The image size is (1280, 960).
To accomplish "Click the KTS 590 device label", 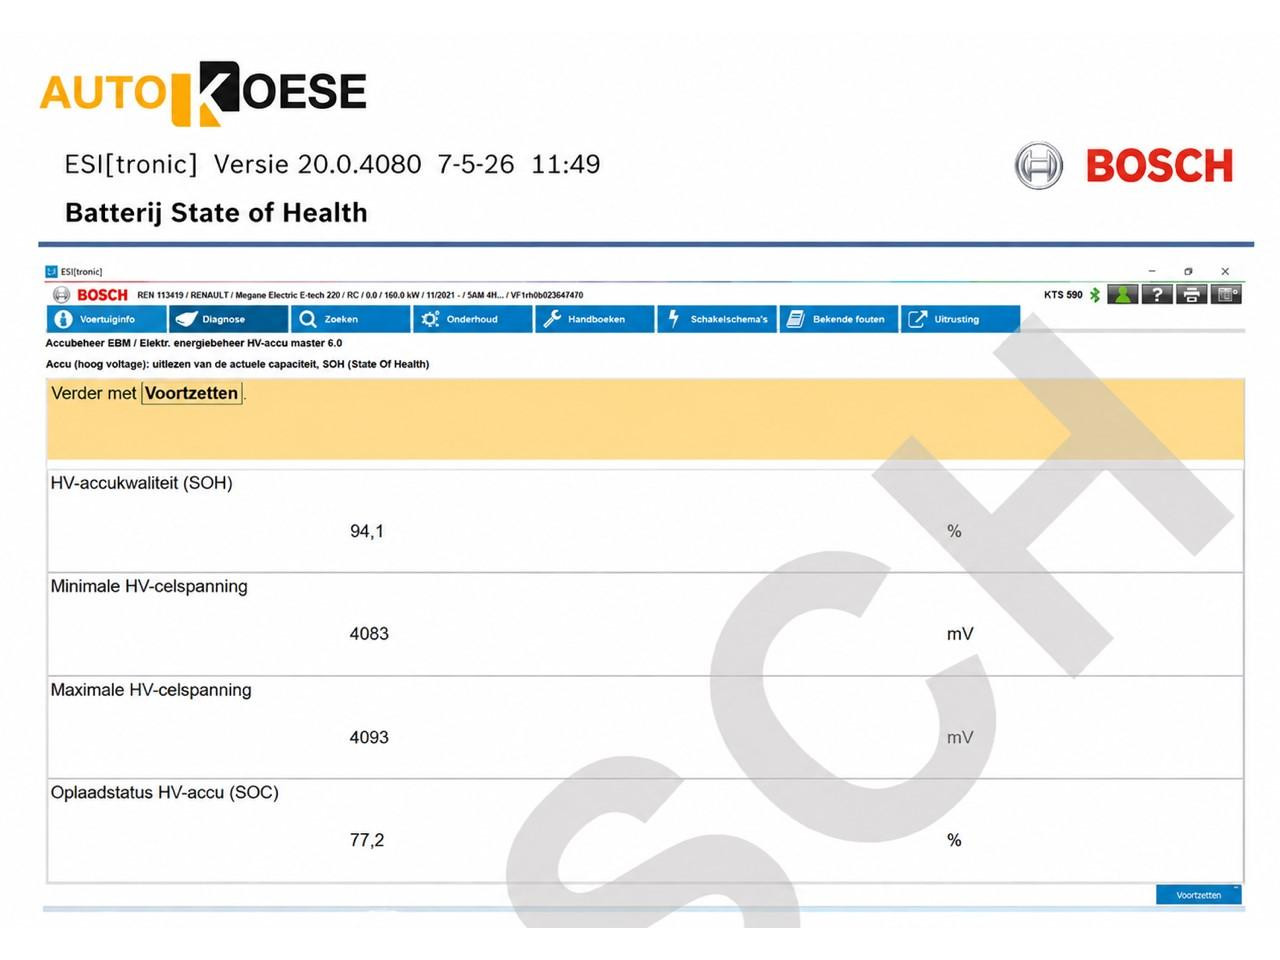I will coord(1063,295).
